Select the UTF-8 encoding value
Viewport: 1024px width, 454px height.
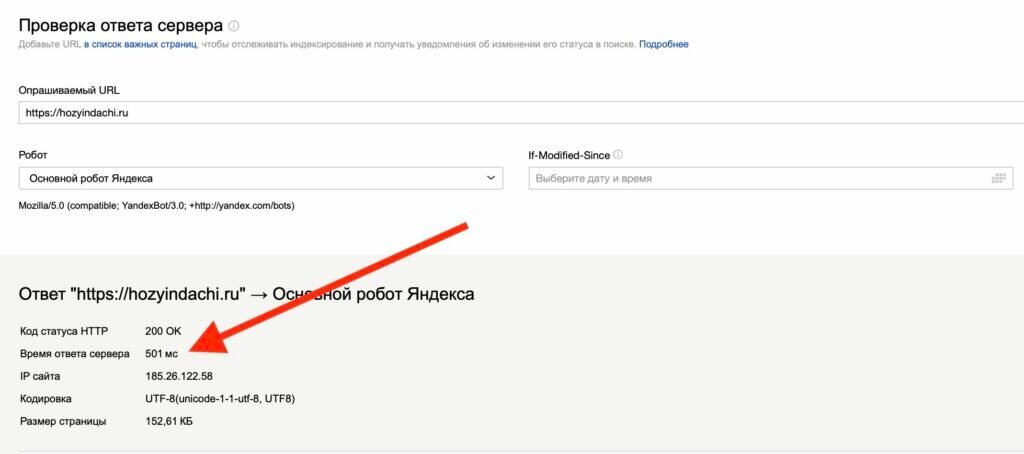[x=220, y=398]
